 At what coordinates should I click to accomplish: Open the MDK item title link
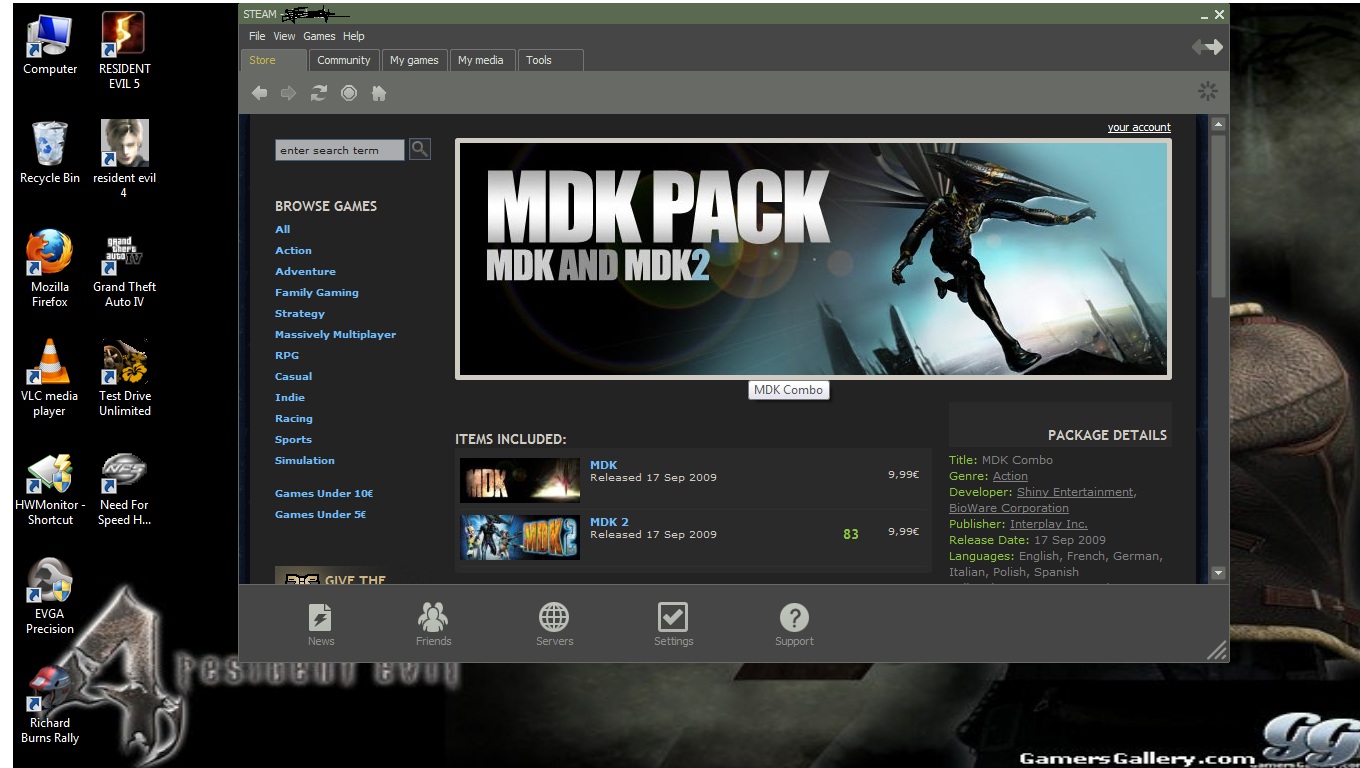603,465
